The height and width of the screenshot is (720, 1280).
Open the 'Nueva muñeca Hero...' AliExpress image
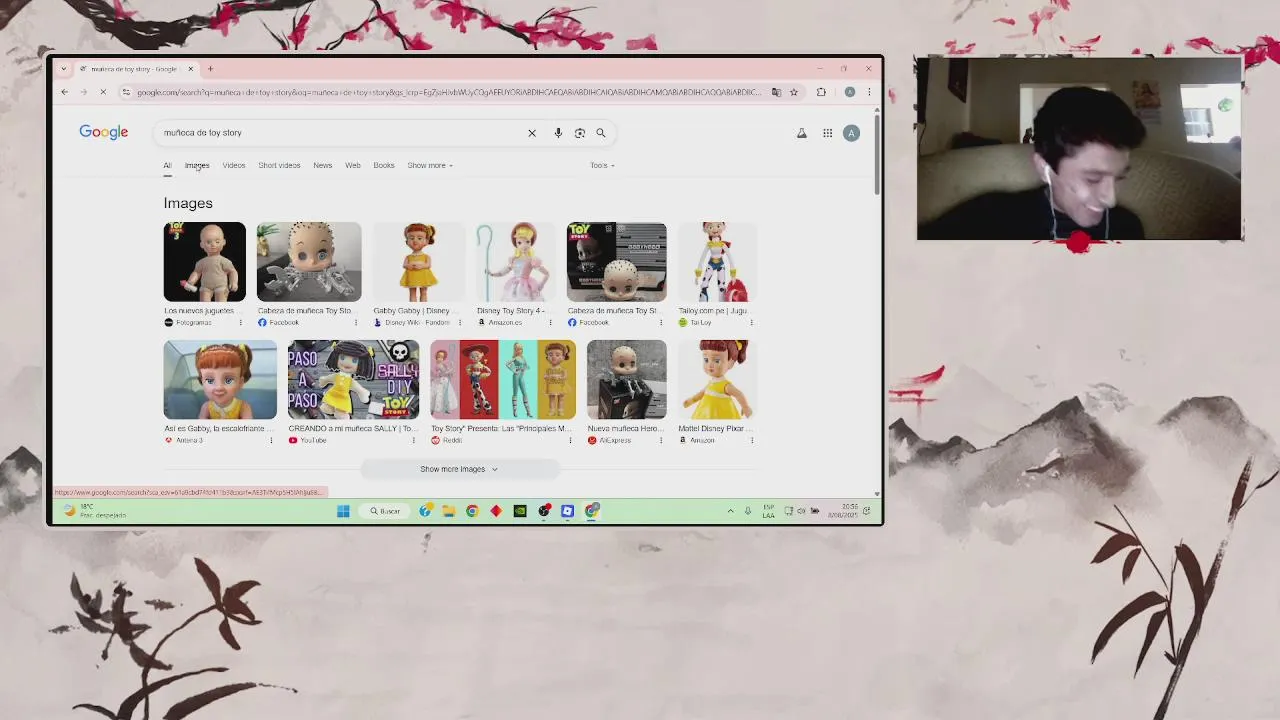627,380
